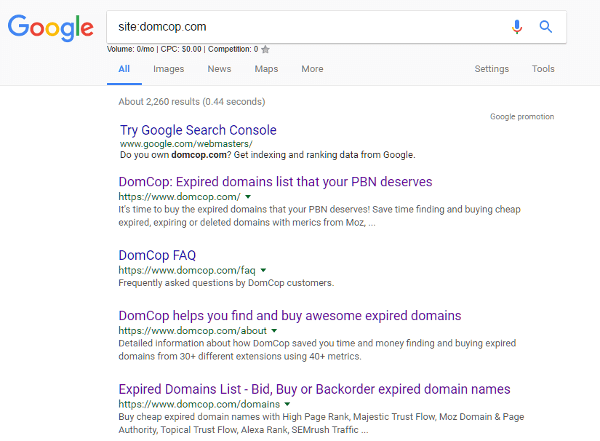This screenshot has height=441, width=600.
Task: Expand dropdown arrow next to domcop.com/faq URL
Action: [263, 270]
